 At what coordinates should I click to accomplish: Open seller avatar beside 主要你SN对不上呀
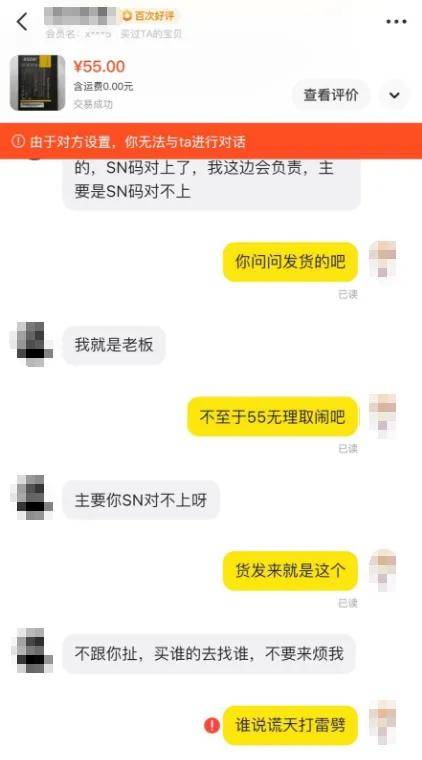click(x=34, y=498)
